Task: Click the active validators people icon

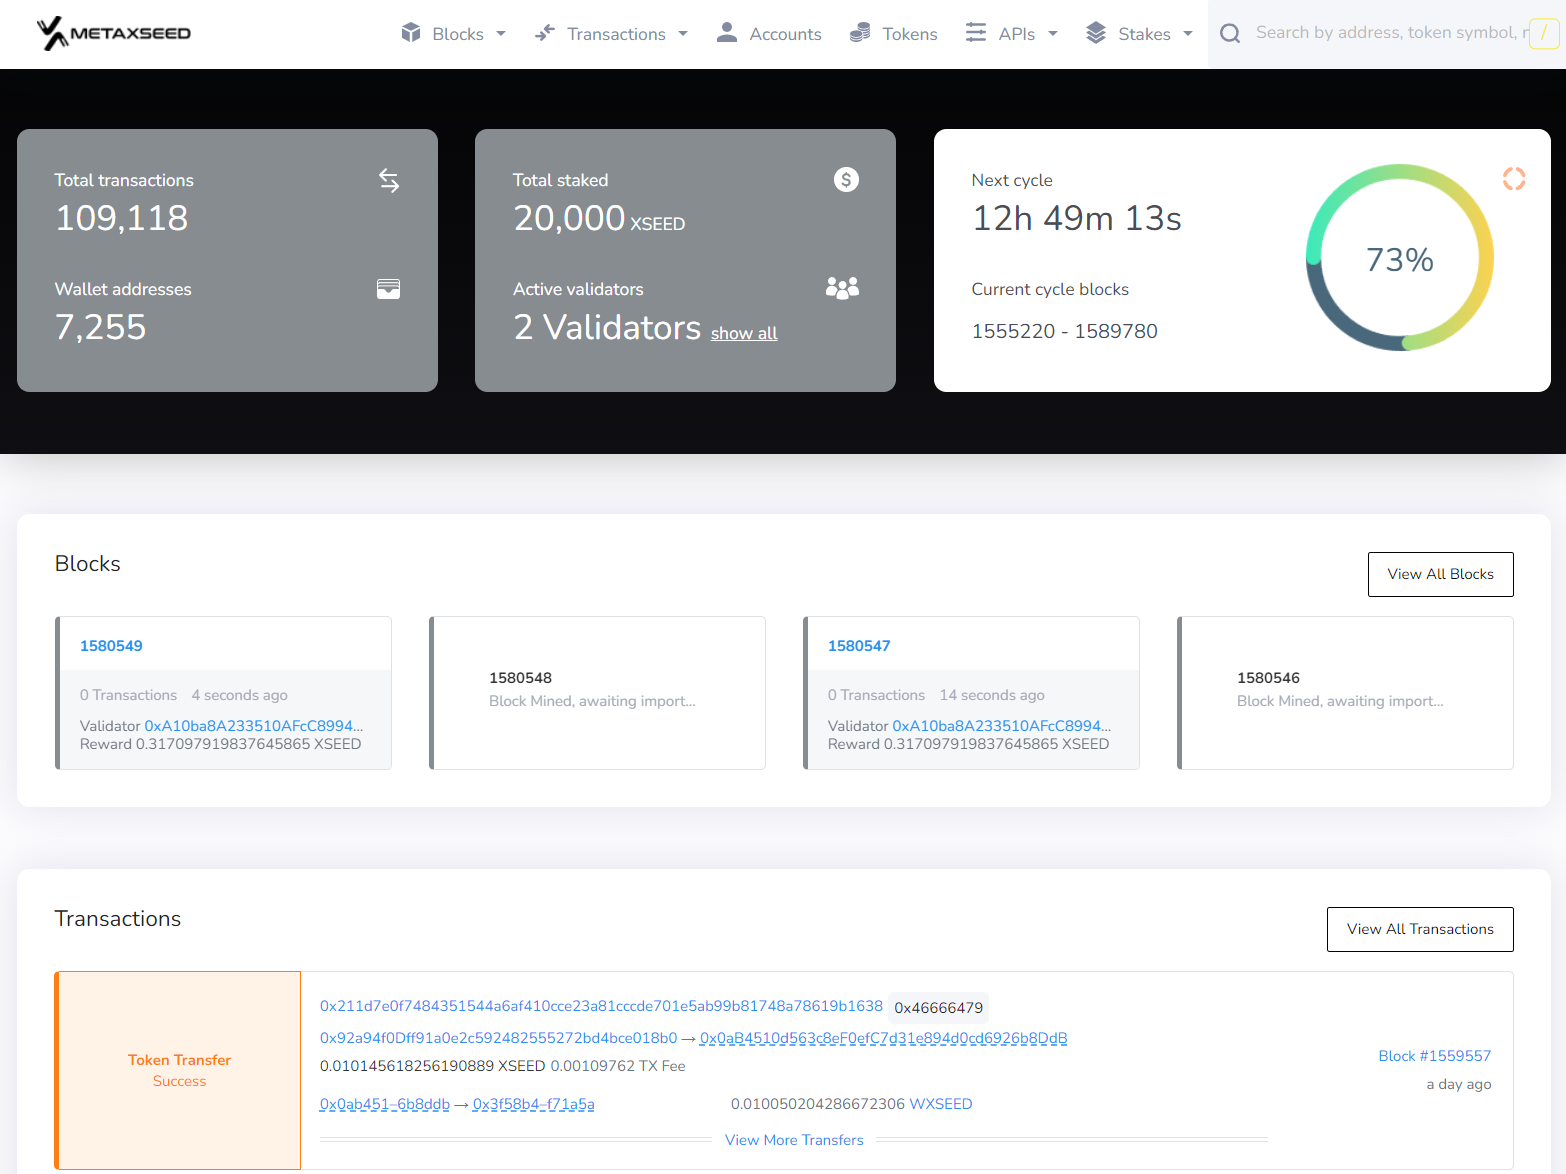Action: point(842,289)
